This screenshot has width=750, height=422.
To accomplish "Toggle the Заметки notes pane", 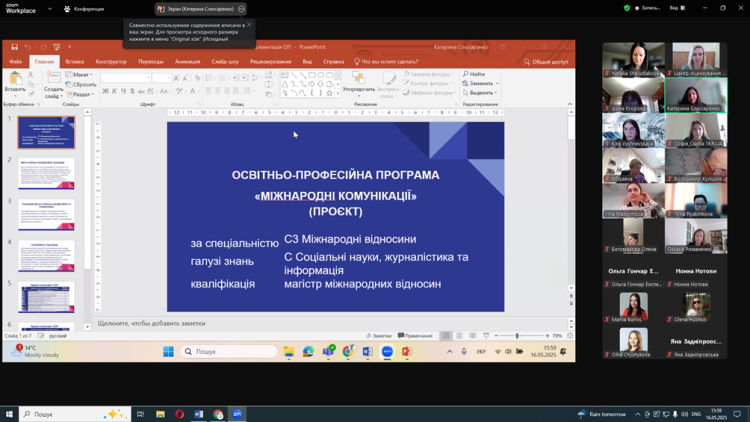I will (379, 336).
